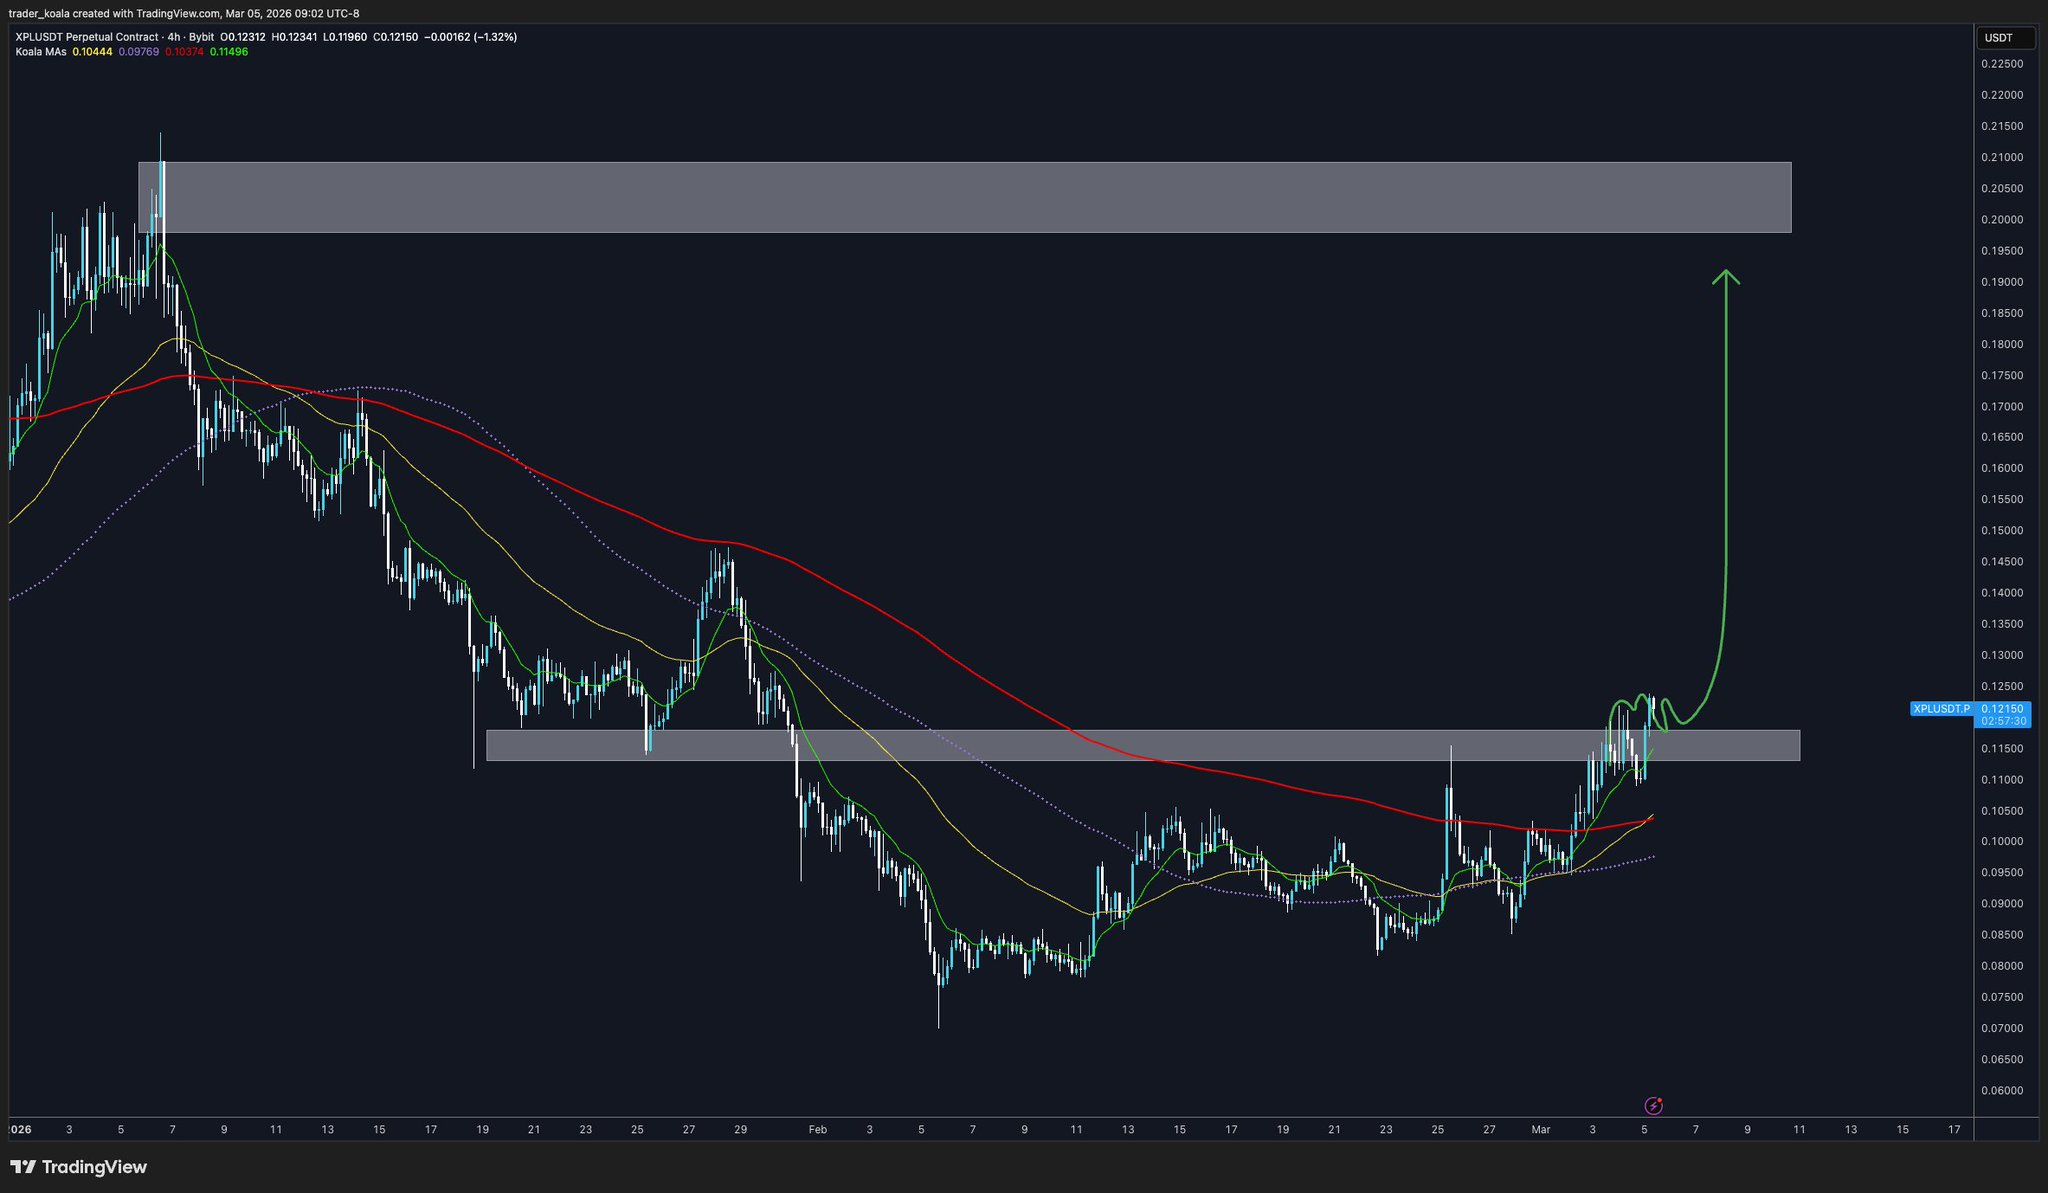The height and width of the screenshot is (1193, 2048).
Task: Click the candle countdown timer 02:57:30
Action: coord(2003,721)
